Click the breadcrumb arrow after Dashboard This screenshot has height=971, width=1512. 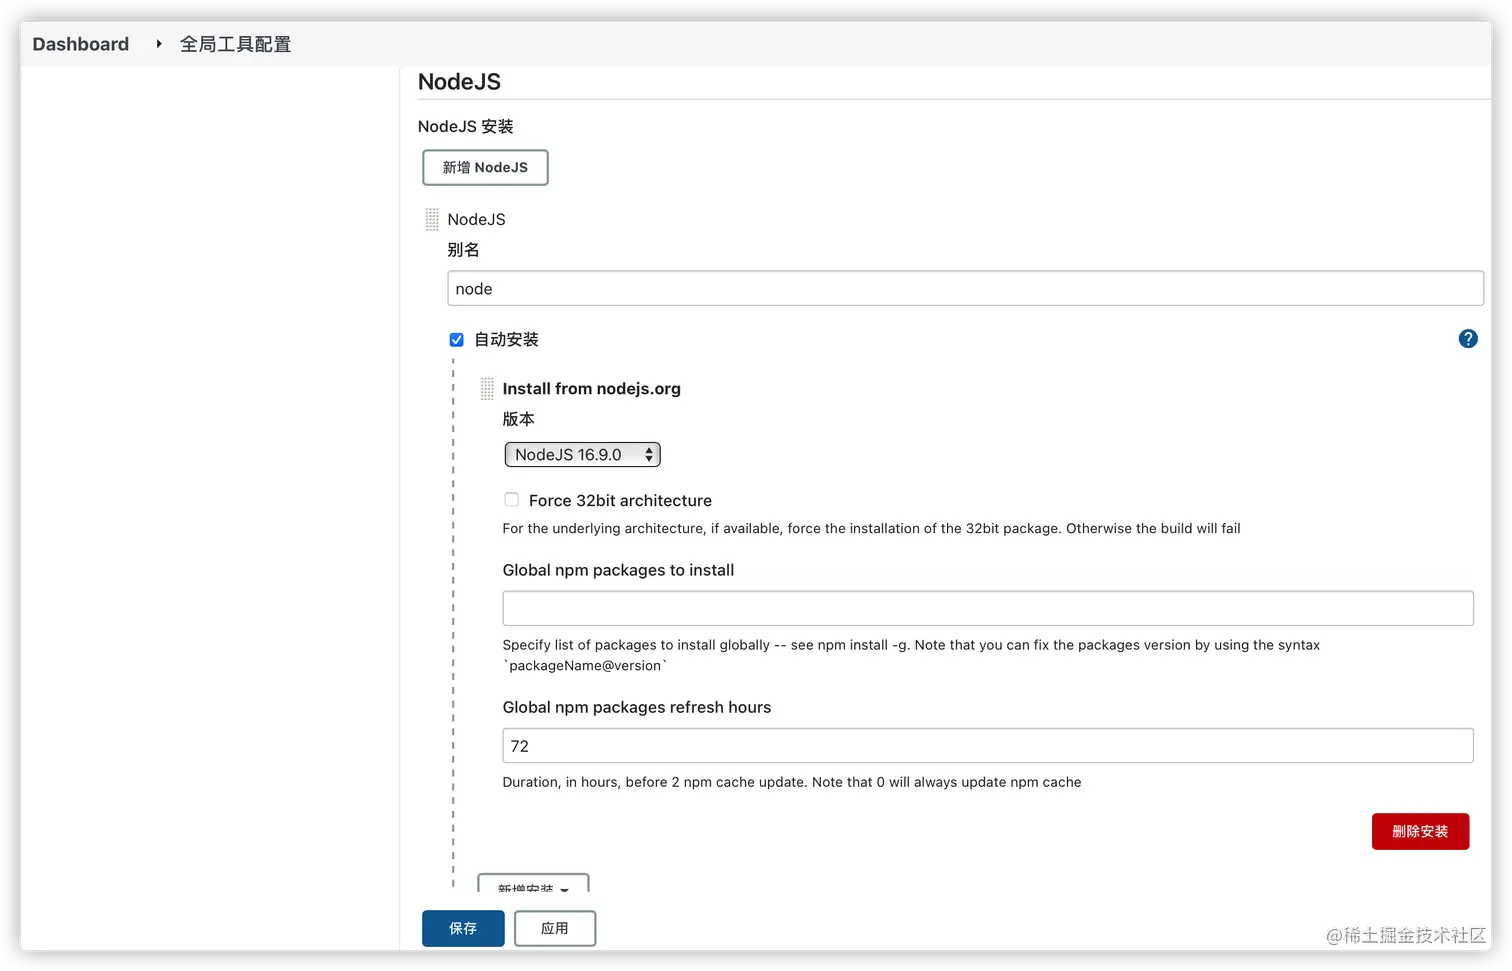[x=158, y=44]
